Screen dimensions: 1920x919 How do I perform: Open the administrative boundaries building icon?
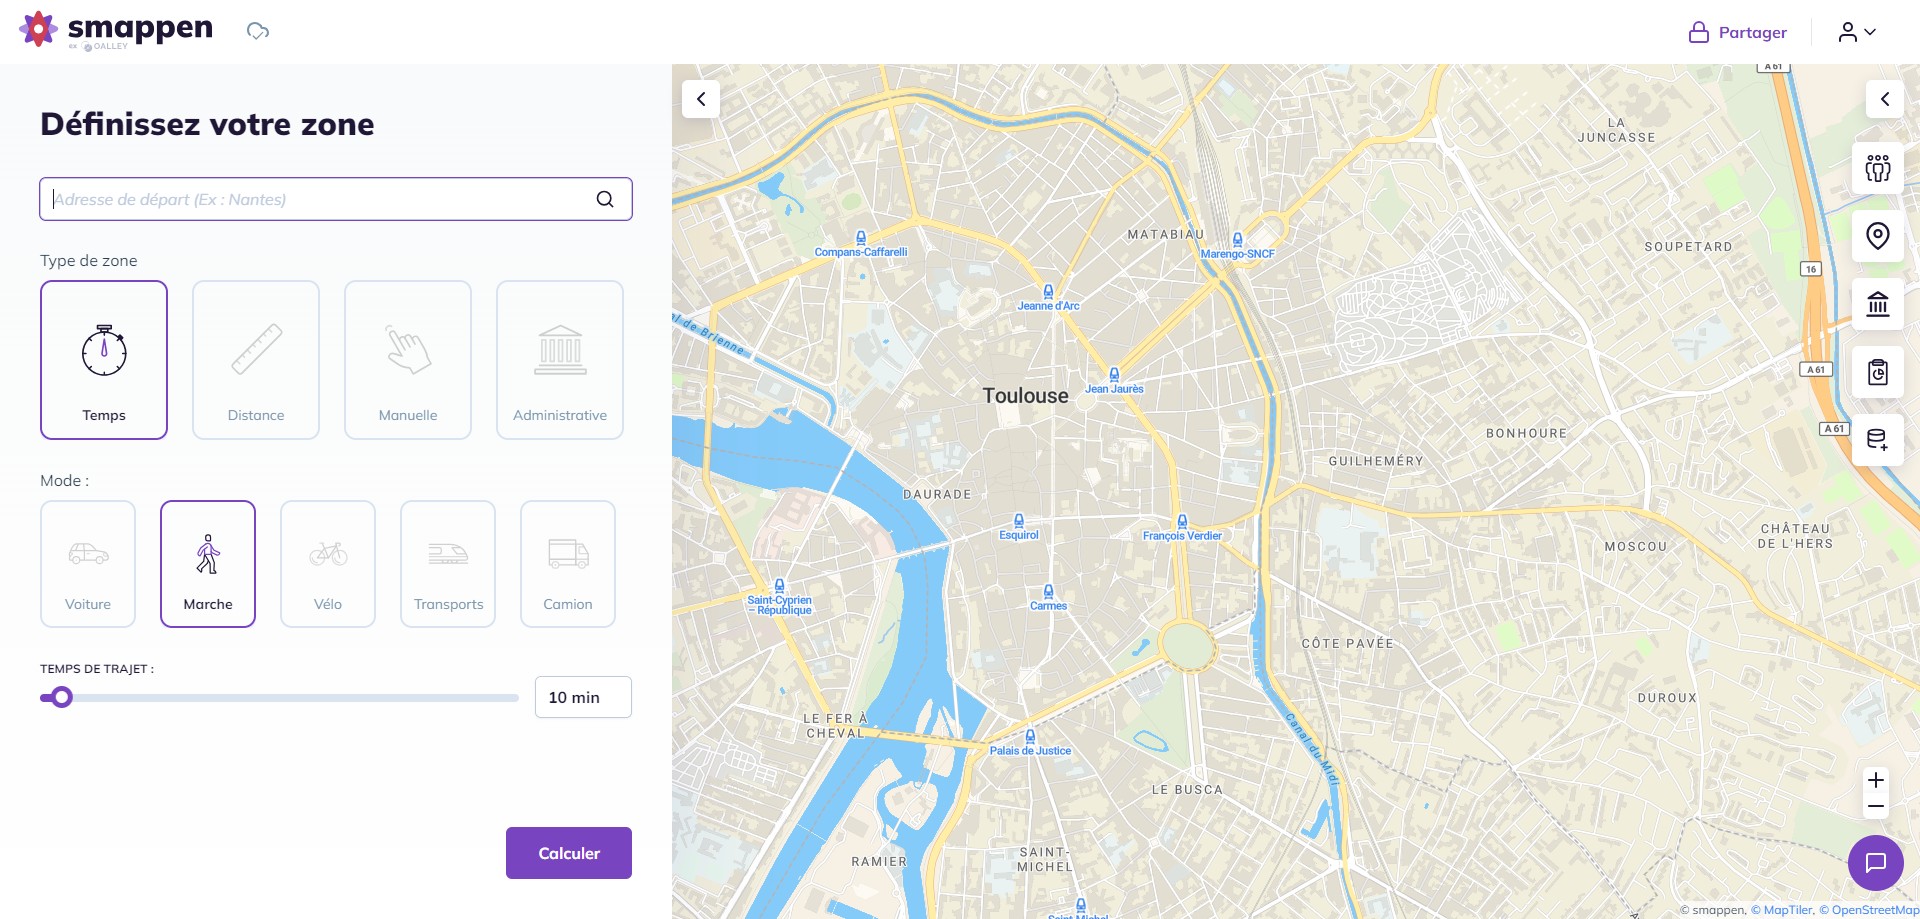[x=1878, y=304]
